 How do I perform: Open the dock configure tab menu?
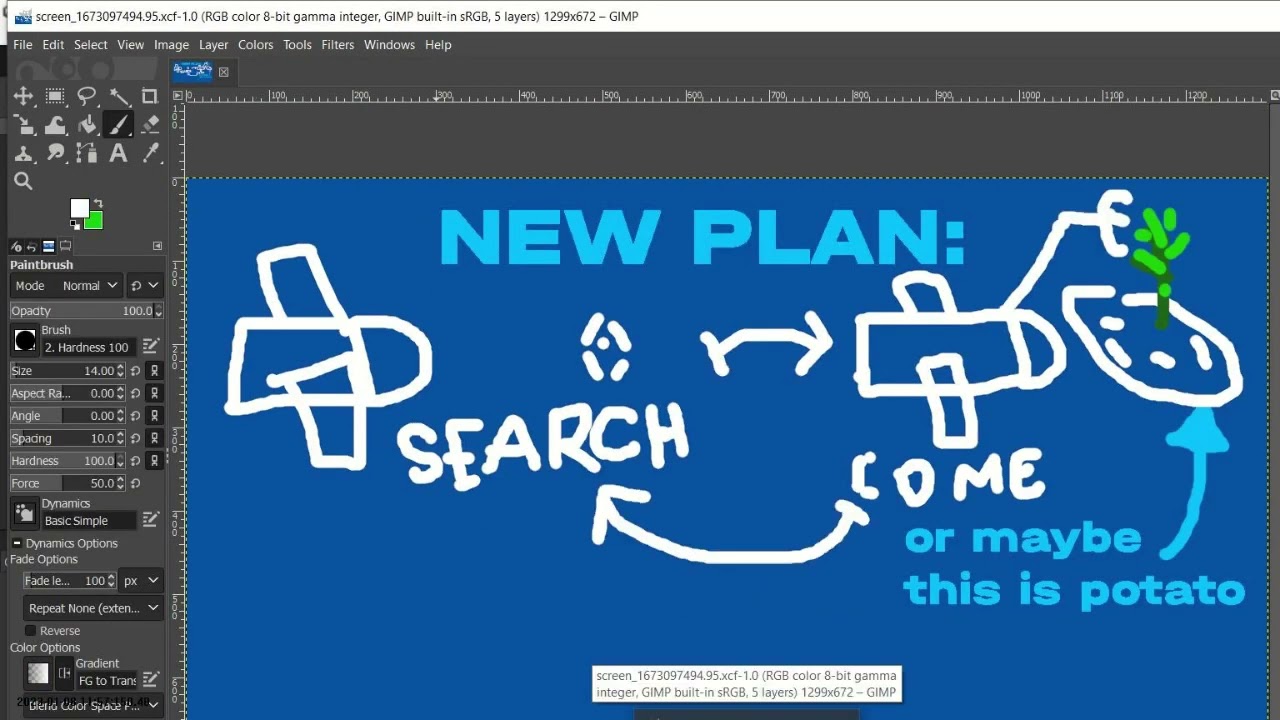[x=157, y=246]
